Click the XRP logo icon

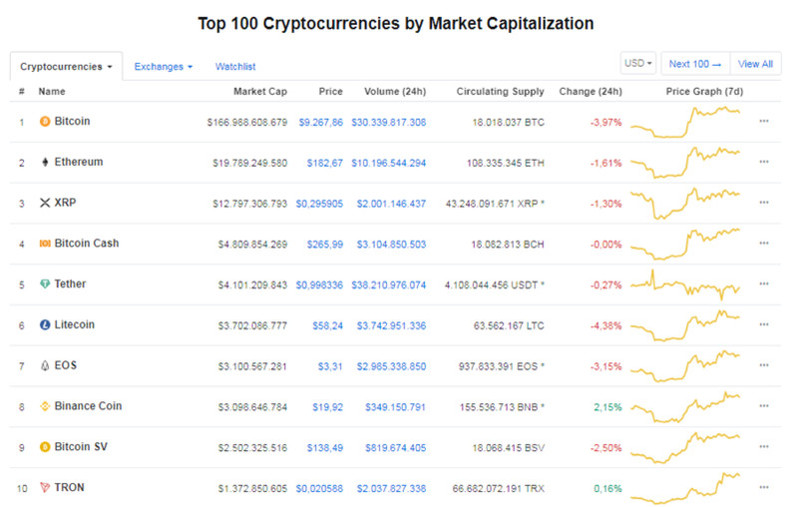coord(45,202)
